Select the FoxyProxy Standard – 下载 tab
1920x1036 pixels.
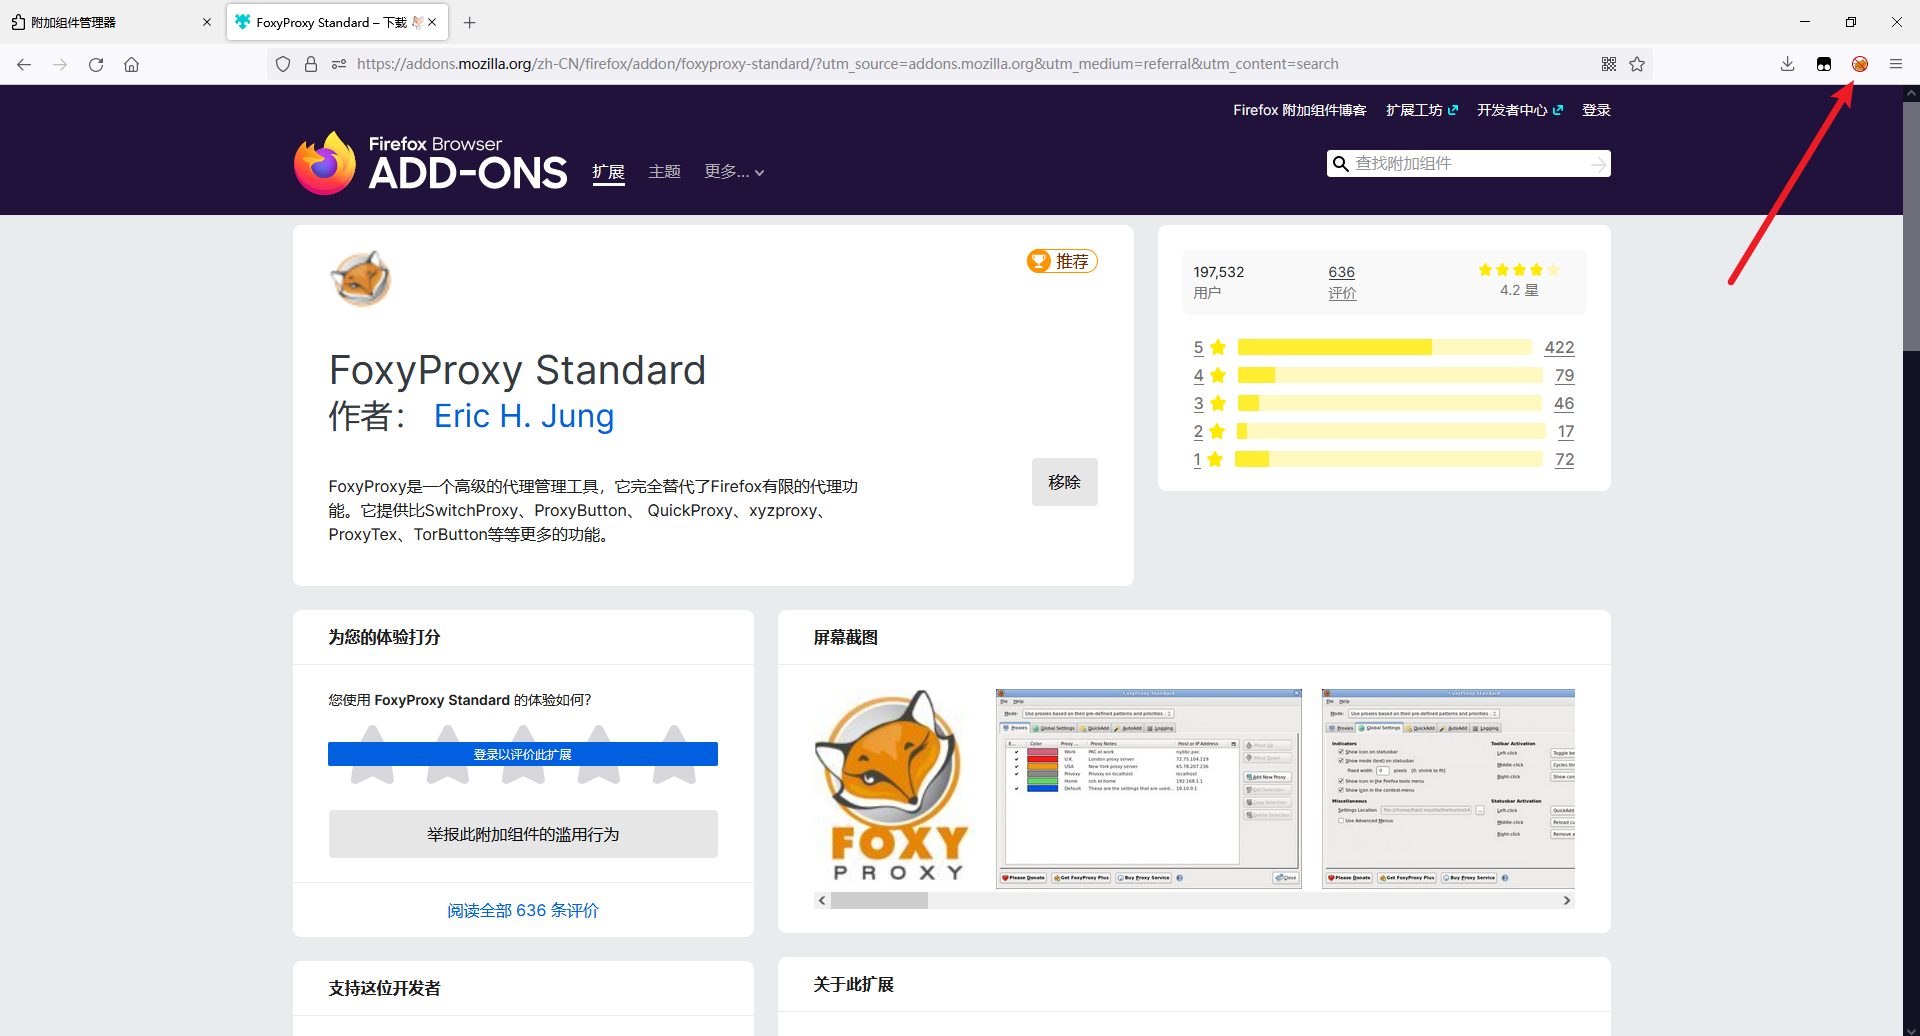337,22
